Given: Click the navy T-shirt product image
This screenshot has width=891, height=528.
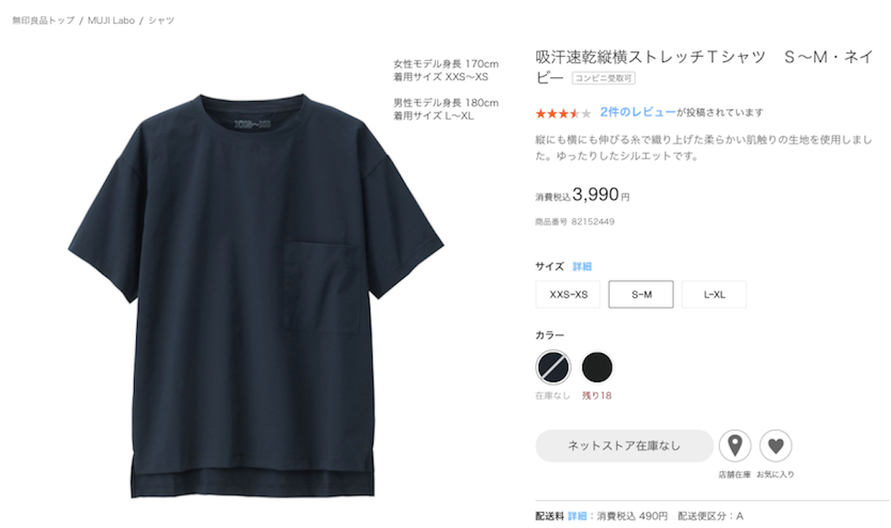Looking at the screenshot, I should click(256, 296).
